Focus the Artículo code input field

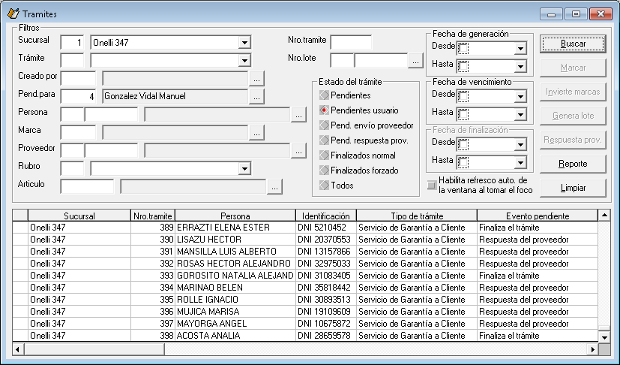87,187
